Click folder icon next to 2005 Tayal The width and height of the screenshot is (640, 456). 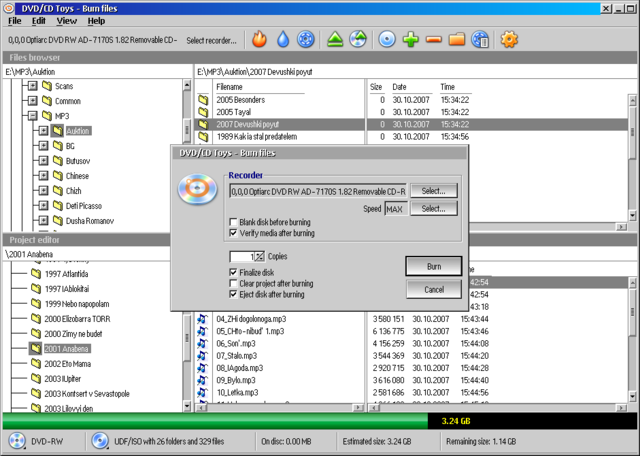(x=203, y=112)
